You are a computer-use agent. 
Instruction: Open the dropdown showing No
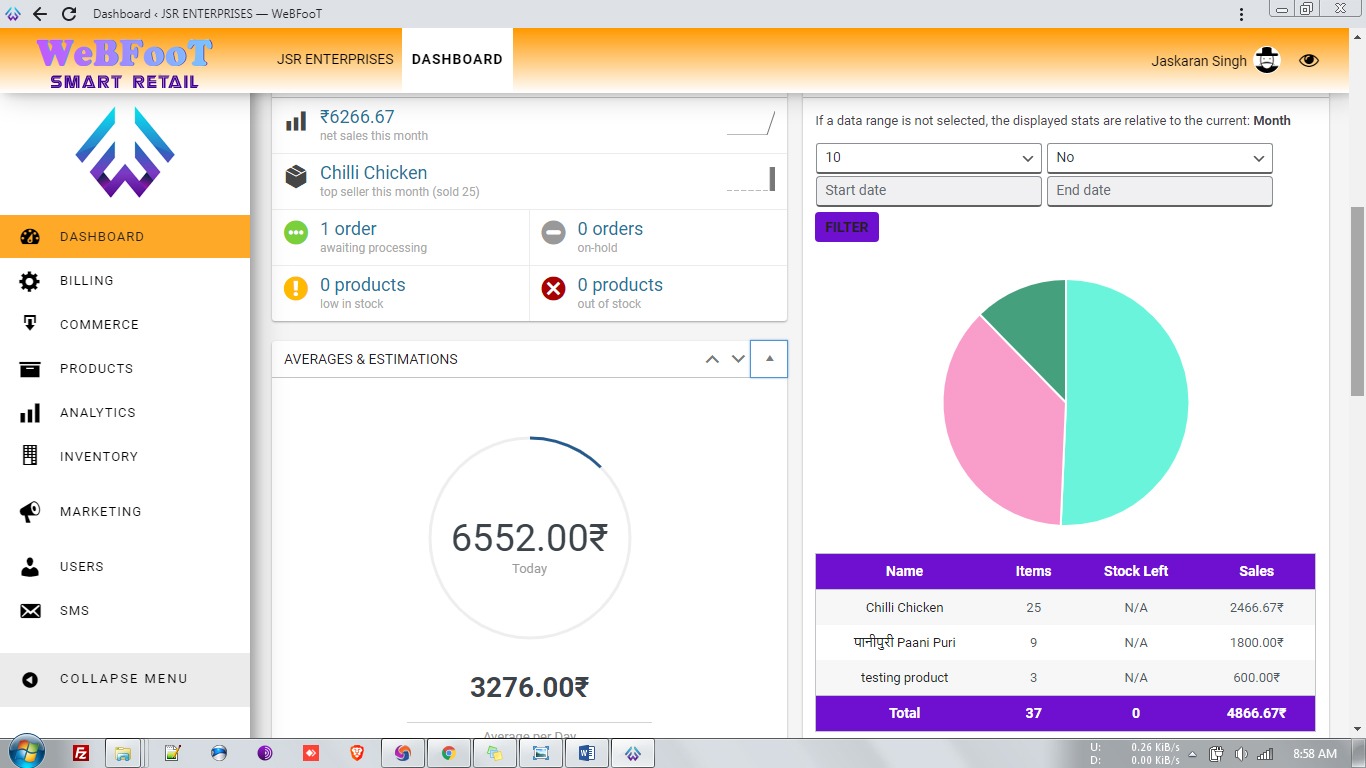(1159, 158)
